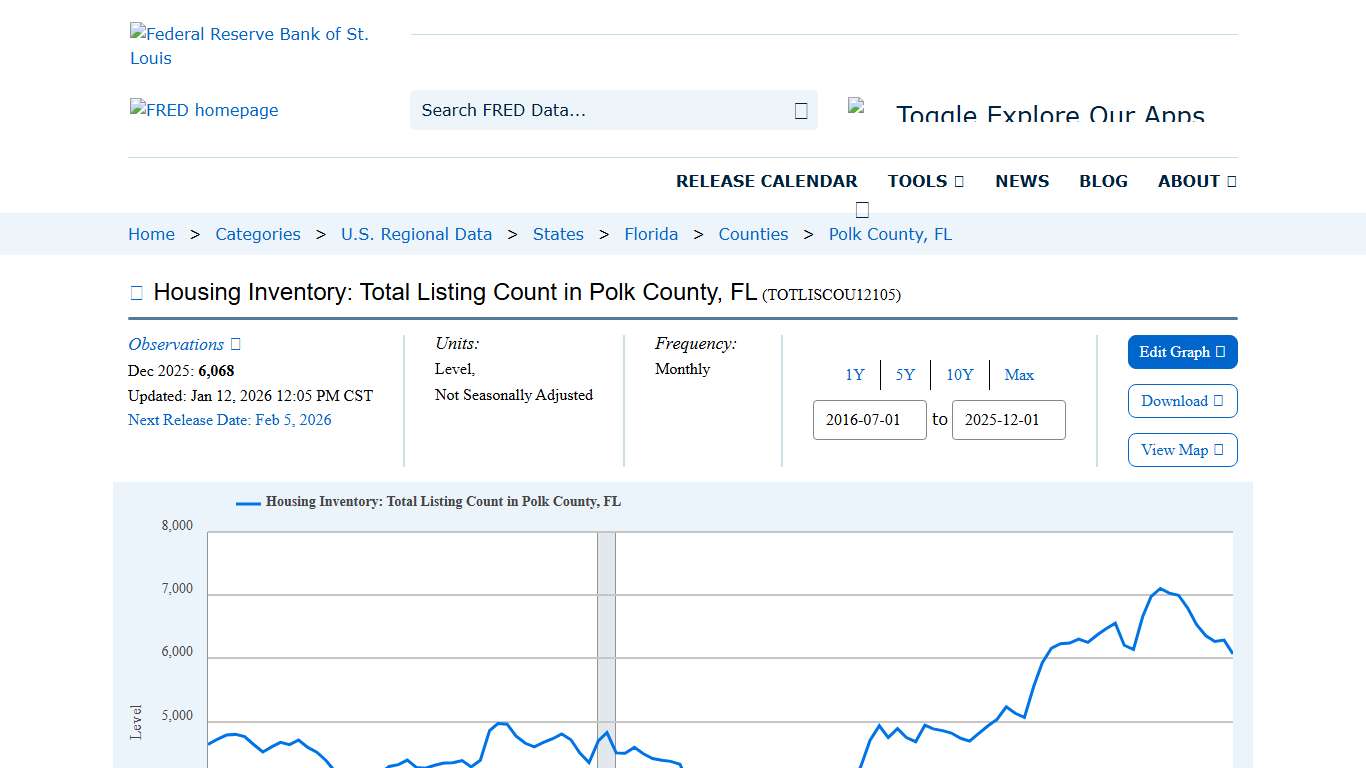Open the Next Release Date link

coord(229,420)
